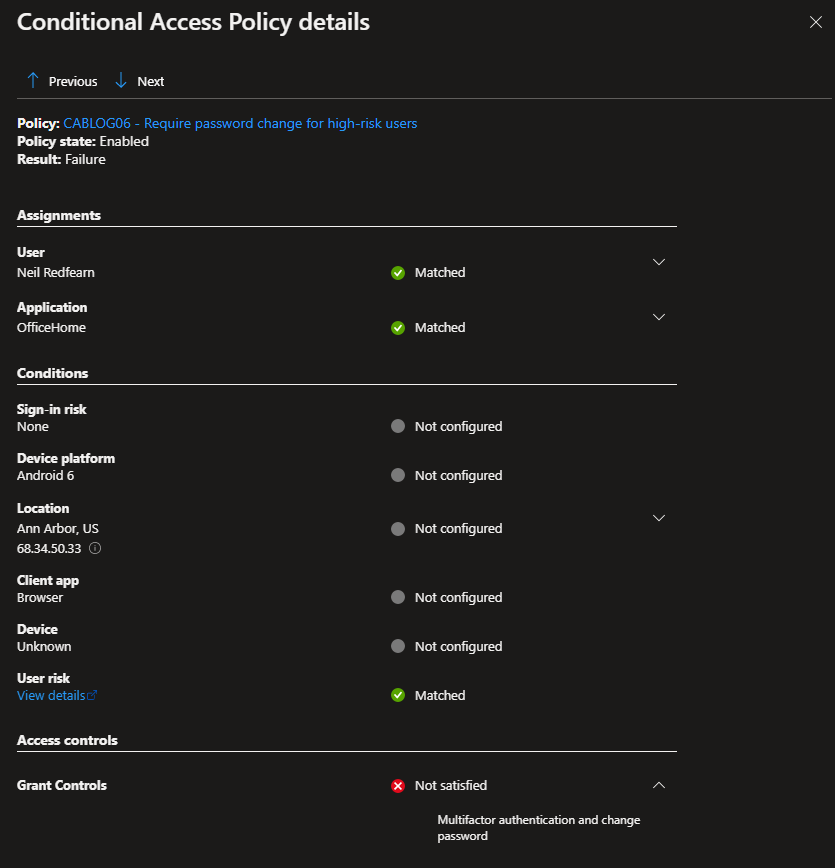
Task: Collapse the Grant Controls details chevron
Action: 658,785
